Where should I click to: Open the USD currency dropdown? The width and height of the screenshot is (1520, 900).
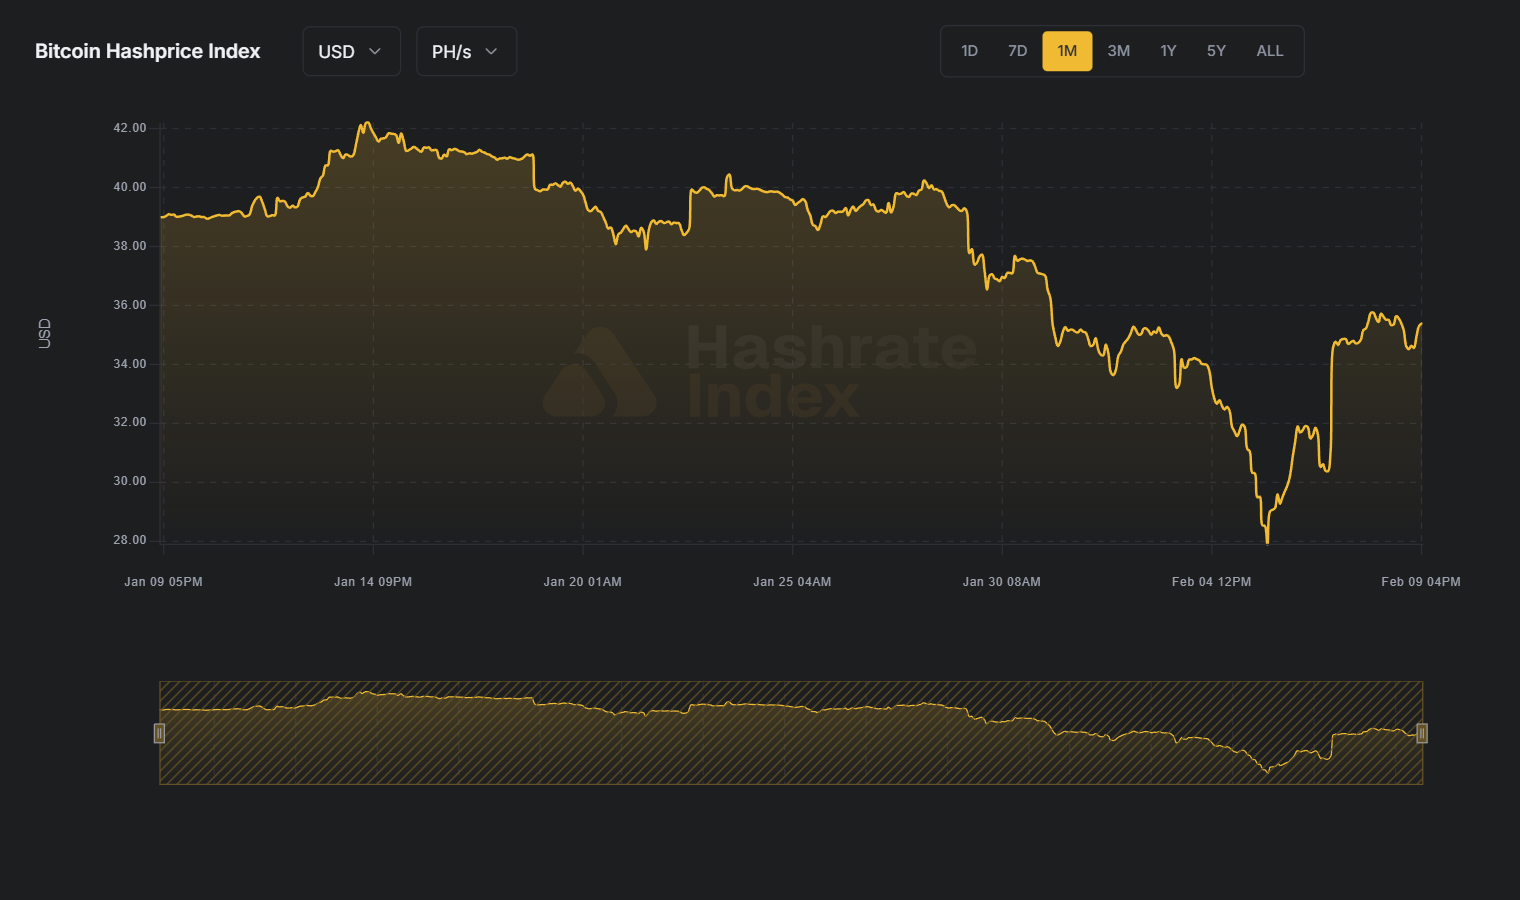pyautogui.click(x=351, y=51)
